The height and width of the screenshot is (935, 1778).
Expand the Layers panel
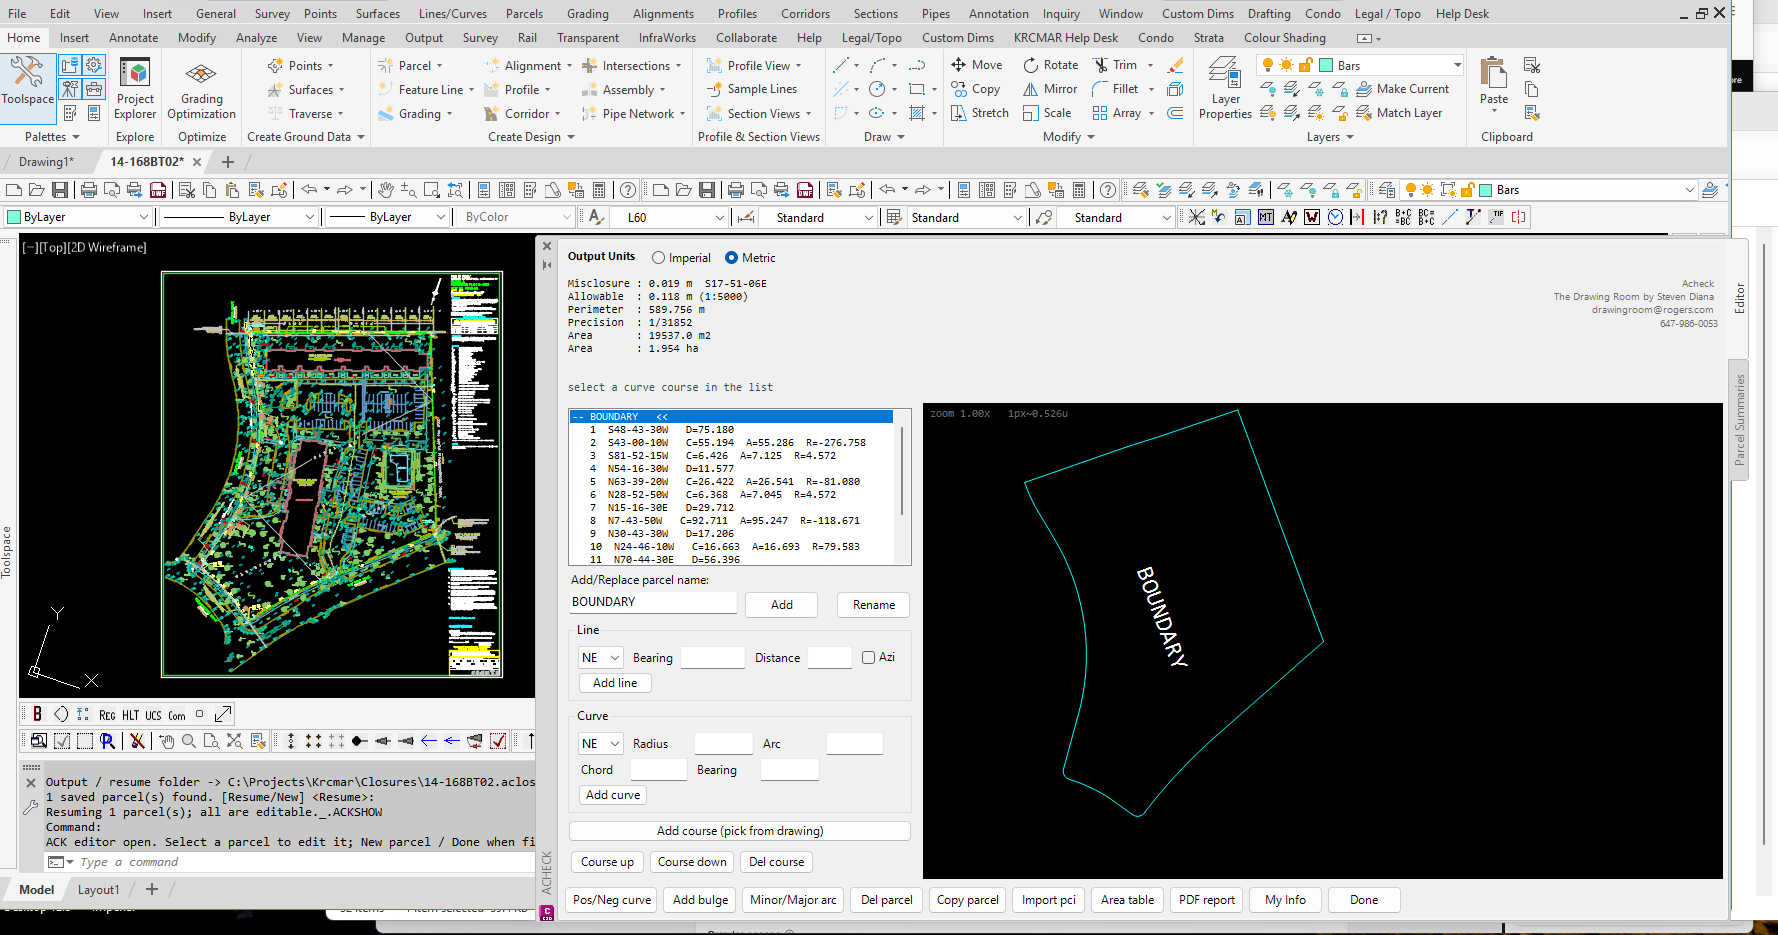(1330, 137)
